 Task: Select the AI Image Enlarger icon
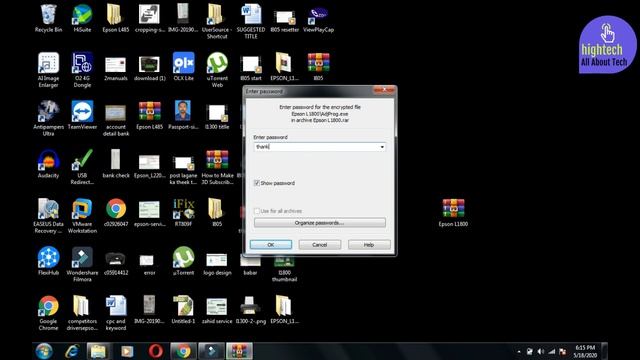point(48,69)
